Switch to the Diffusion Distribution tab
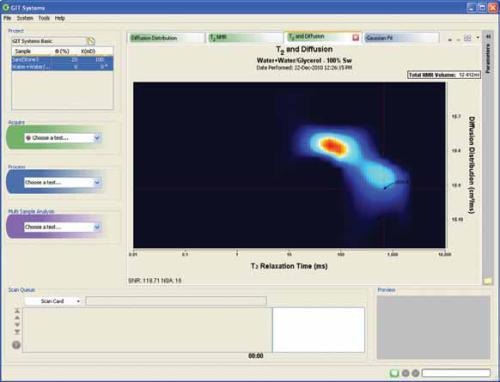This screenshot has width=500, height=382. click(x=167, y=38)
